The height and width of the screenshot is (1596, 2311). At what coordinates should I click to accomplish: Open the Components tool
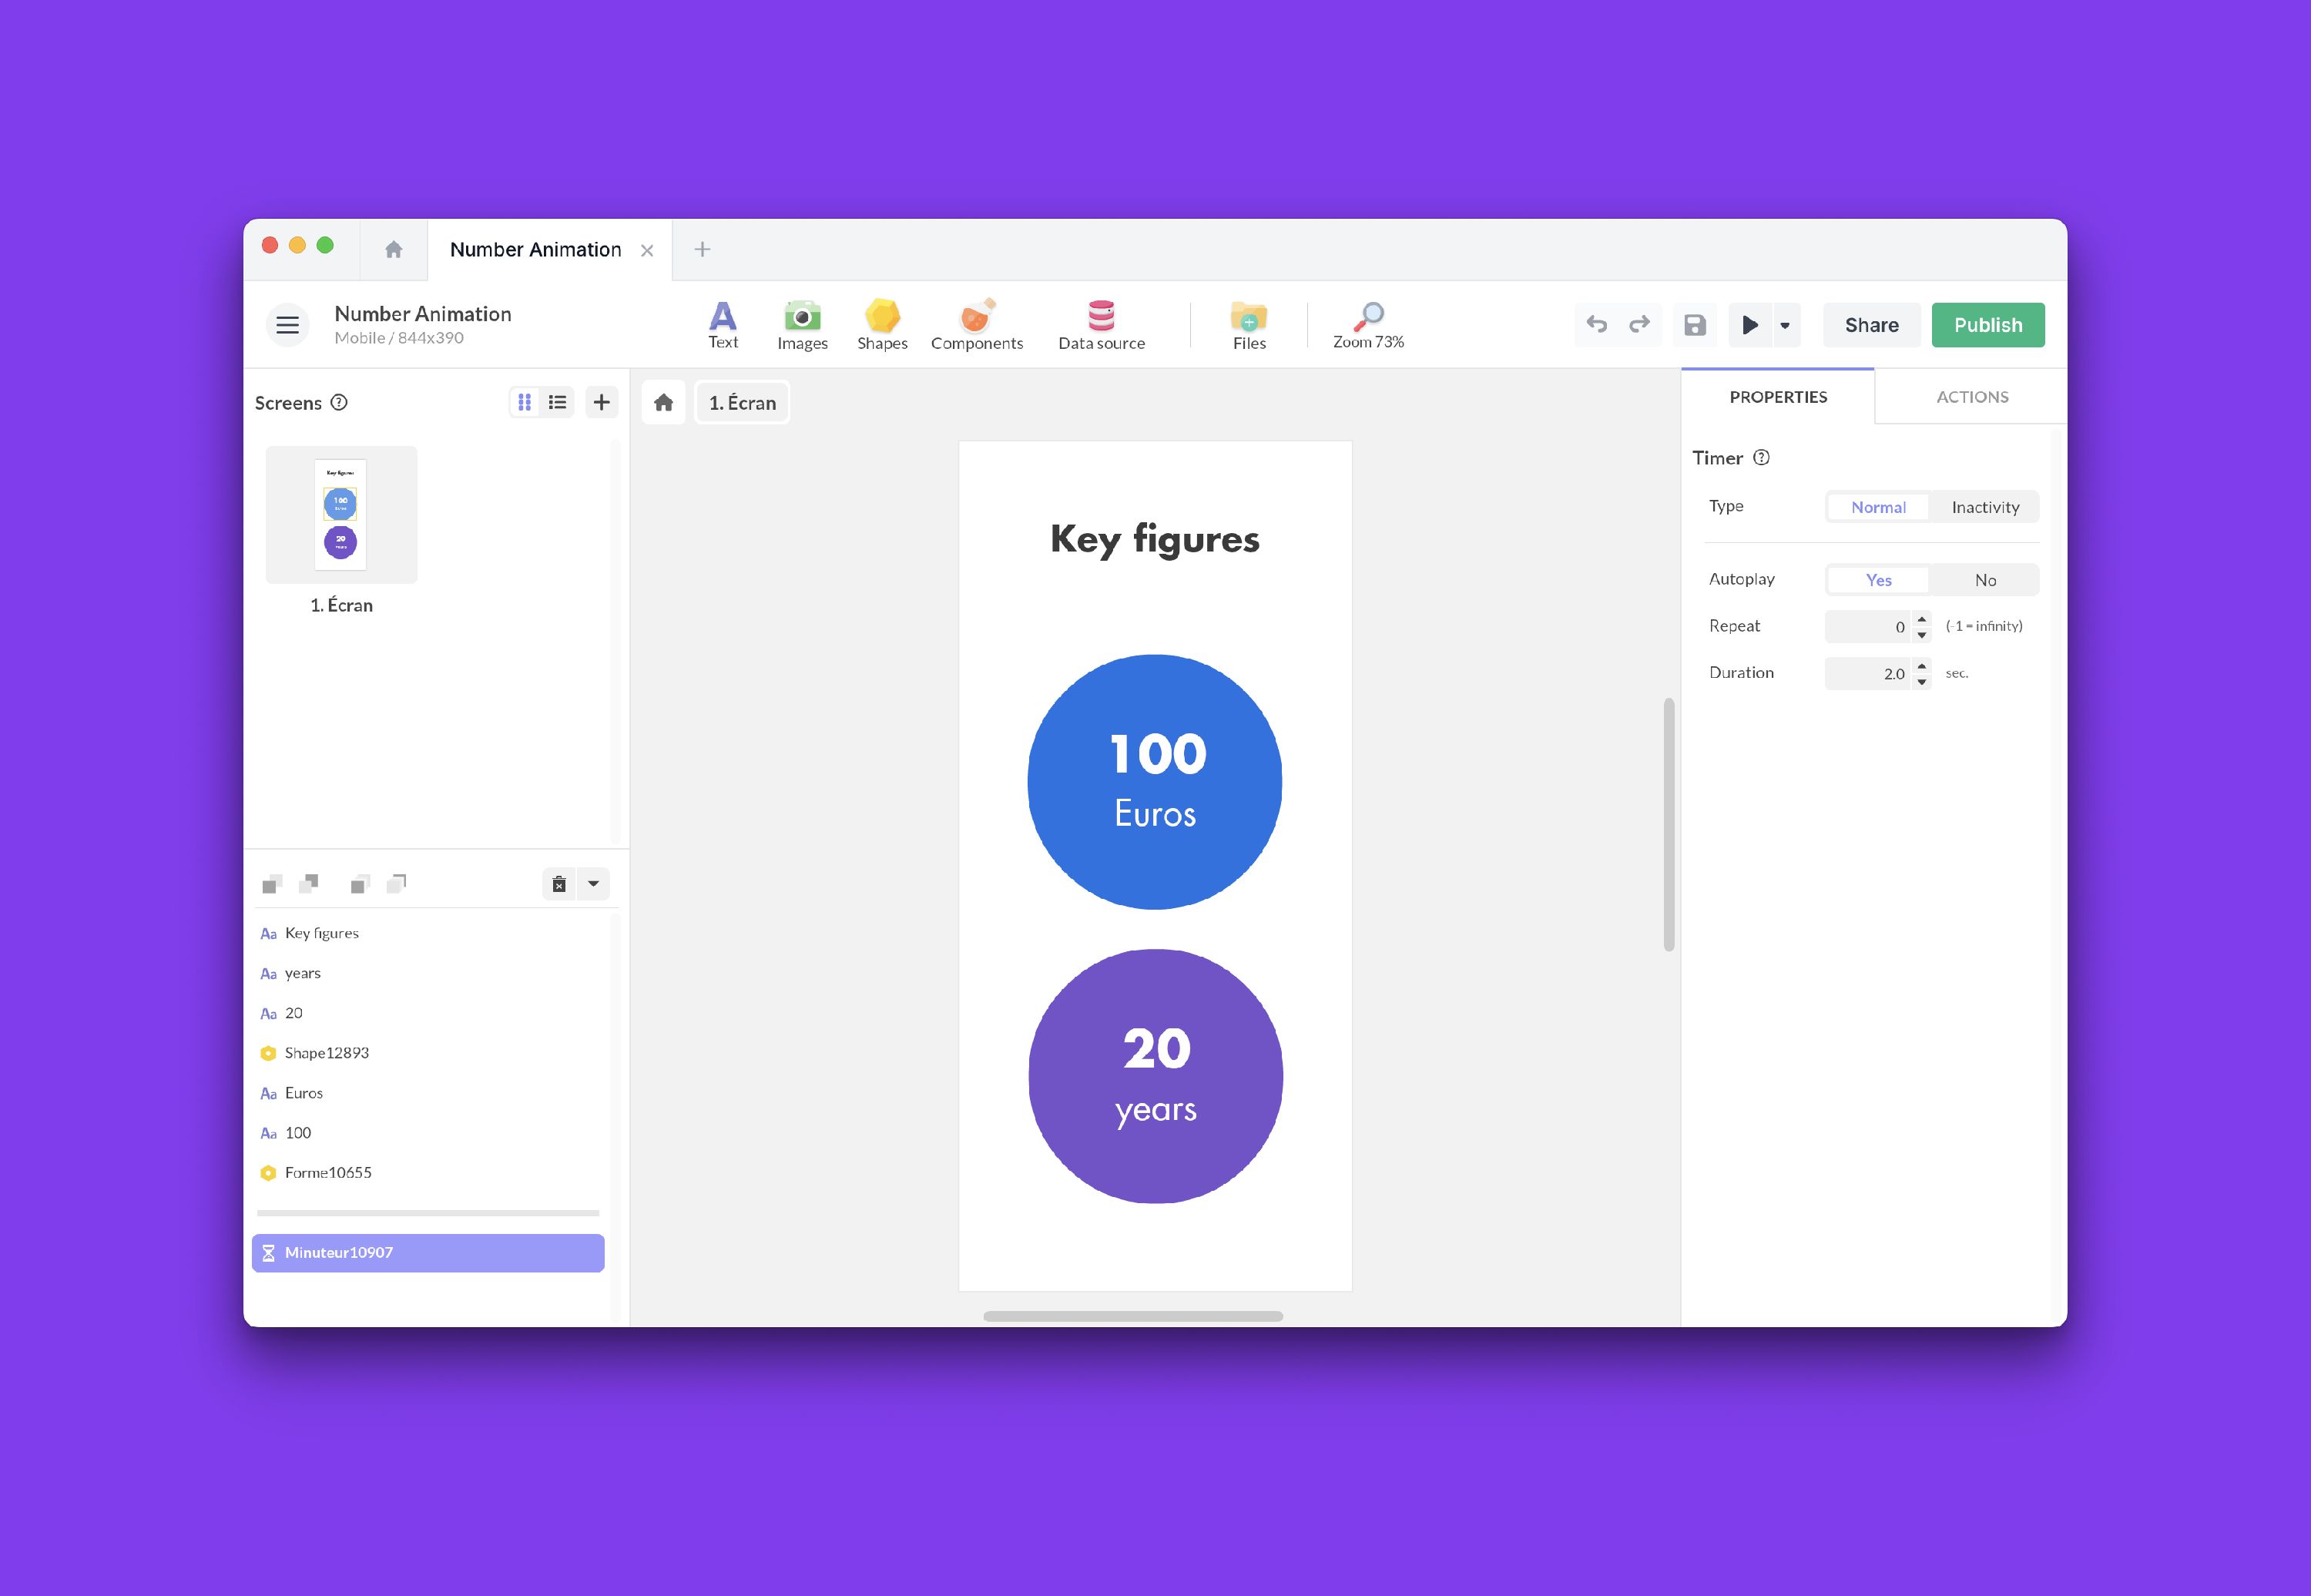pos(976,325)
